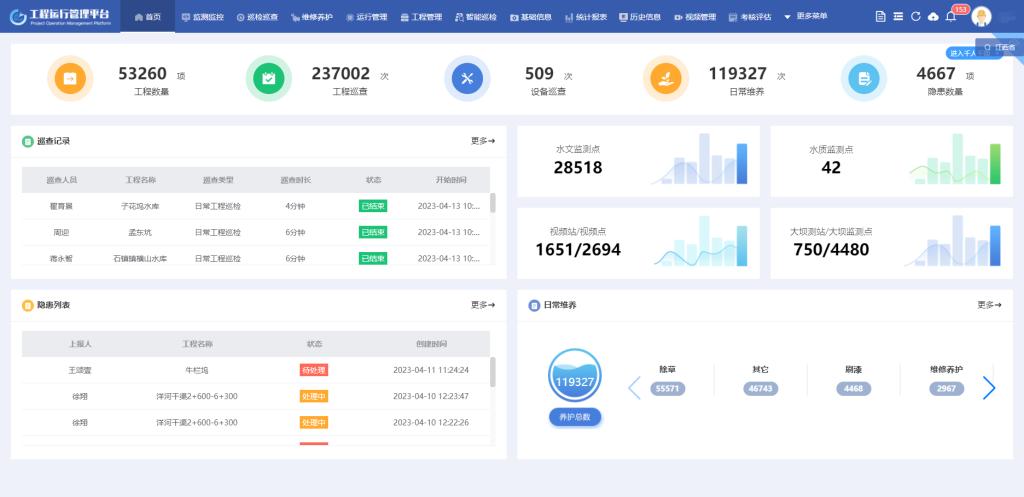The height and width of the screenshot is (497, 1024).
Task: Open the 统计报表 menu
Action: tap(585, 17)
